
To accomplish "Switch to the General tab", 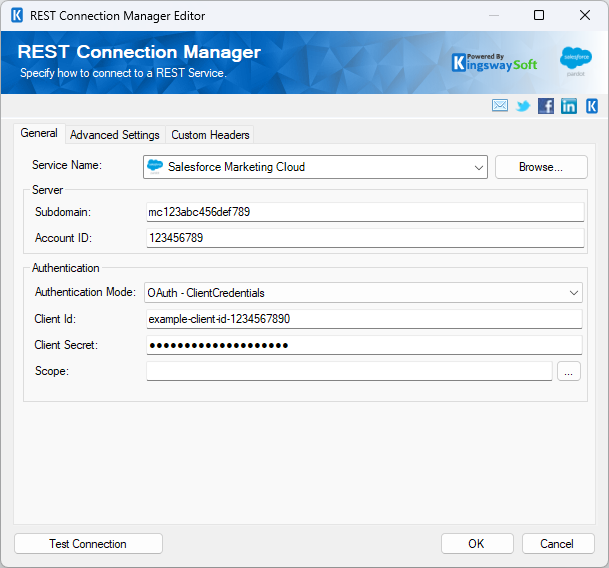I will click(39, 133).
